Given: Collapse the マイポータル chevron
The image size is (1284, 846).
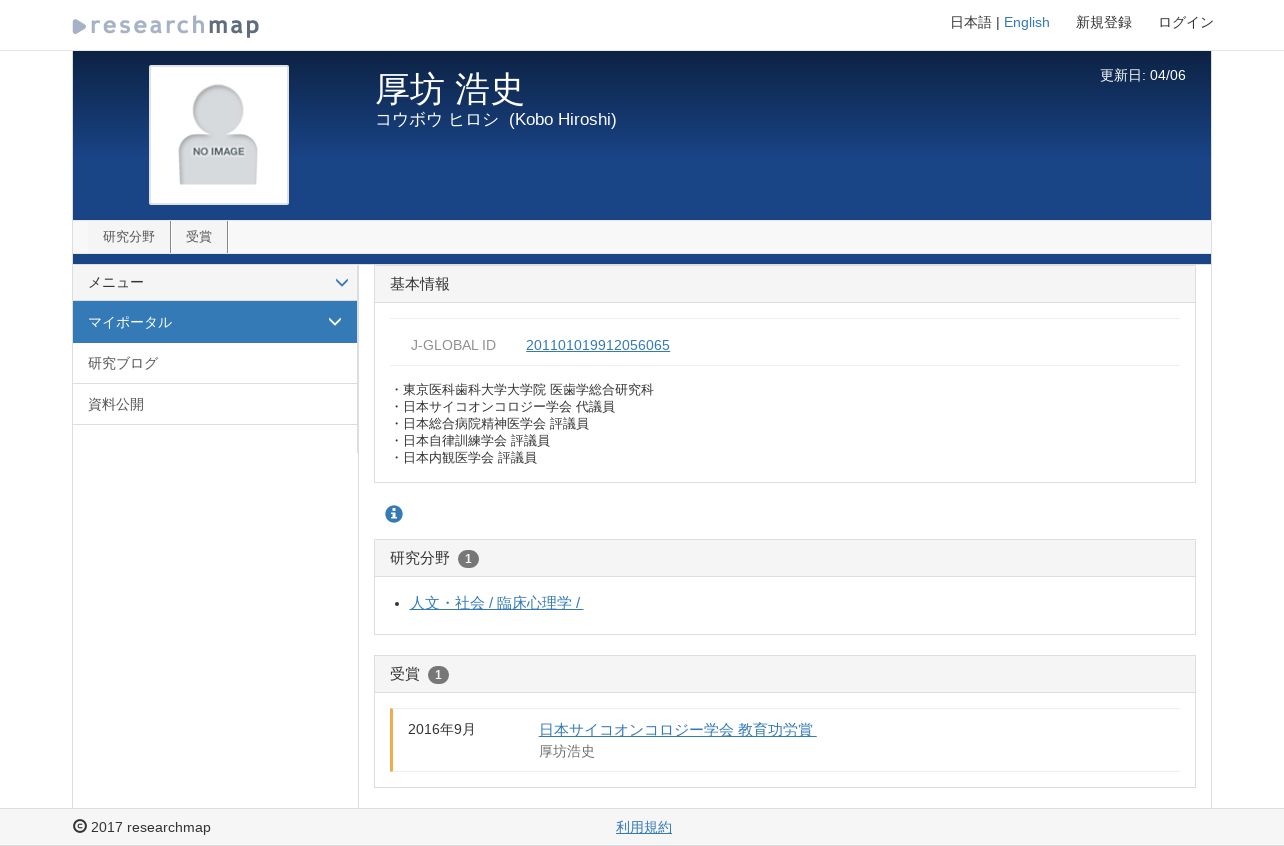Looking at the screenshot, I should (335, 322).
